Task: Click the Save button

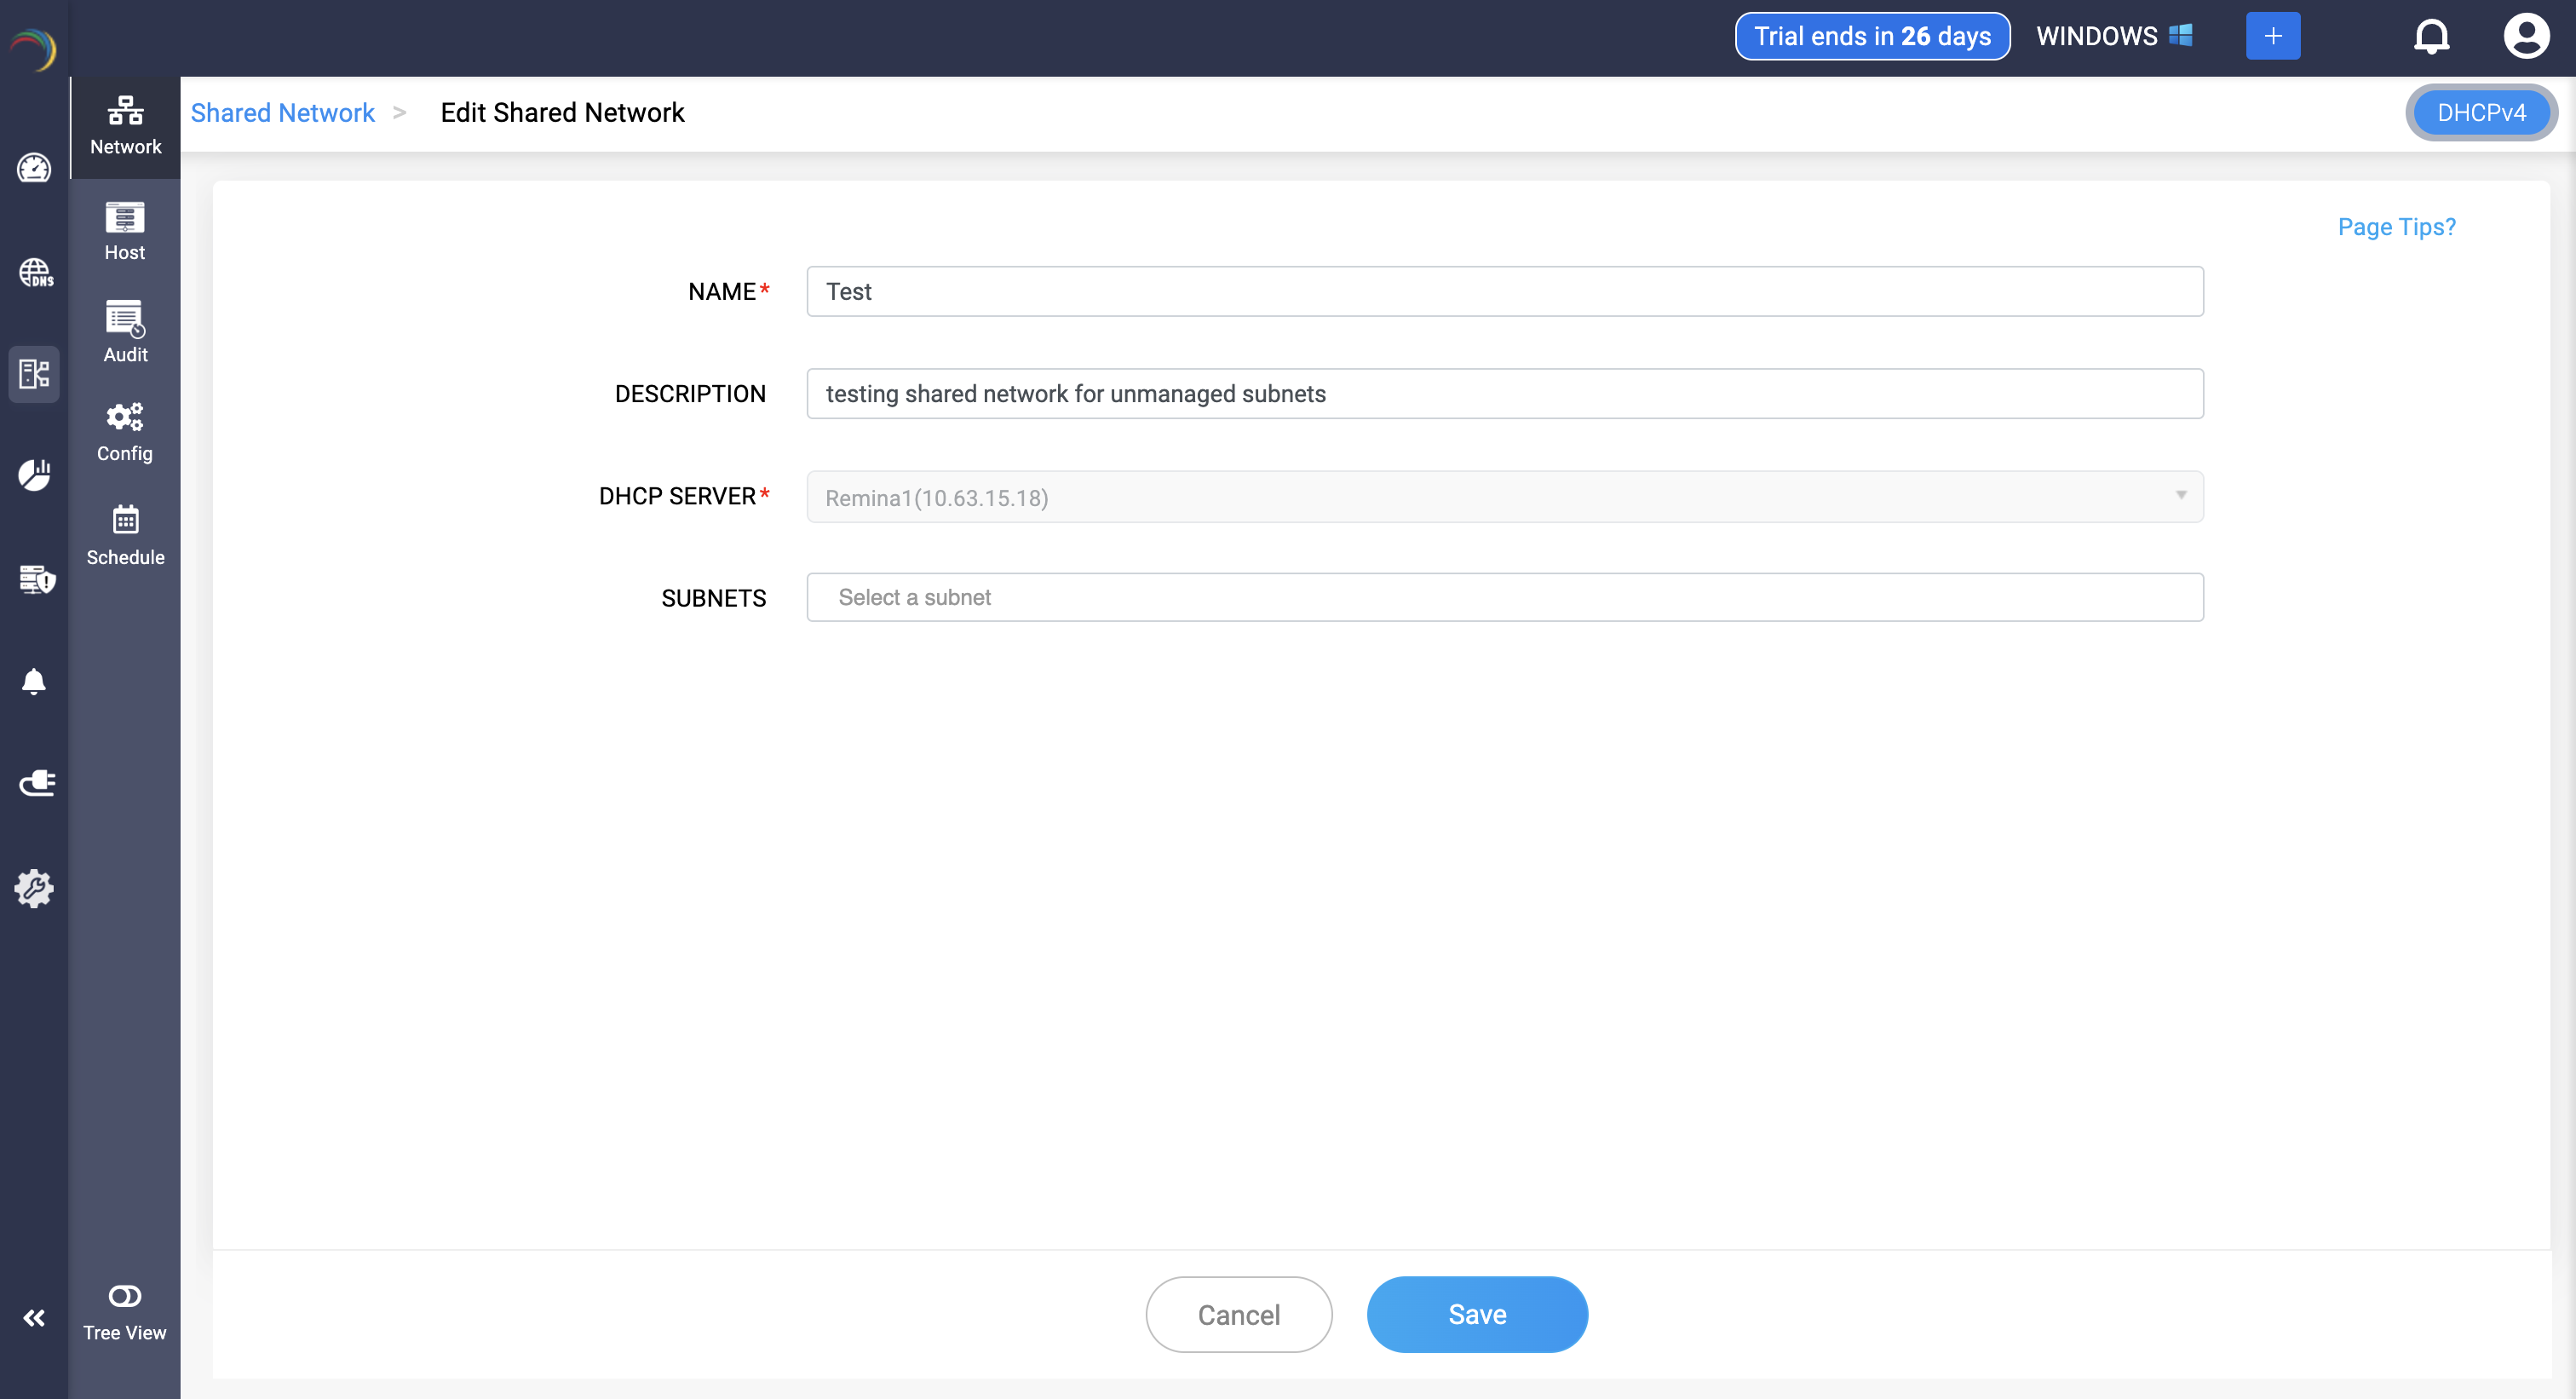Action: tap(1476, 1314)
